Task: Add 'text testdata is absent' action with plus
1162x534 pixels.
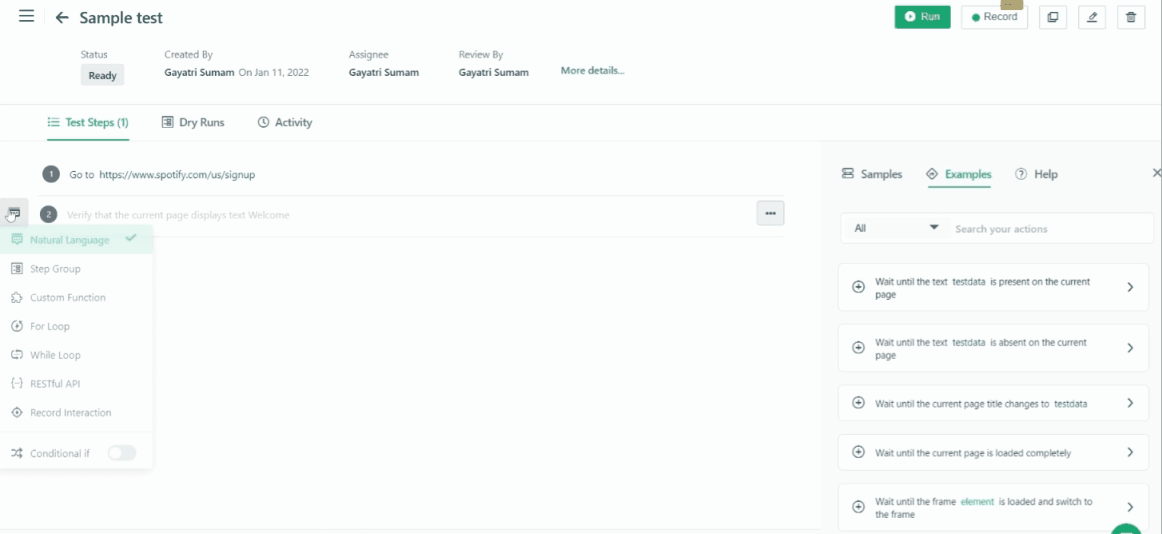Action: click(858, 347)
